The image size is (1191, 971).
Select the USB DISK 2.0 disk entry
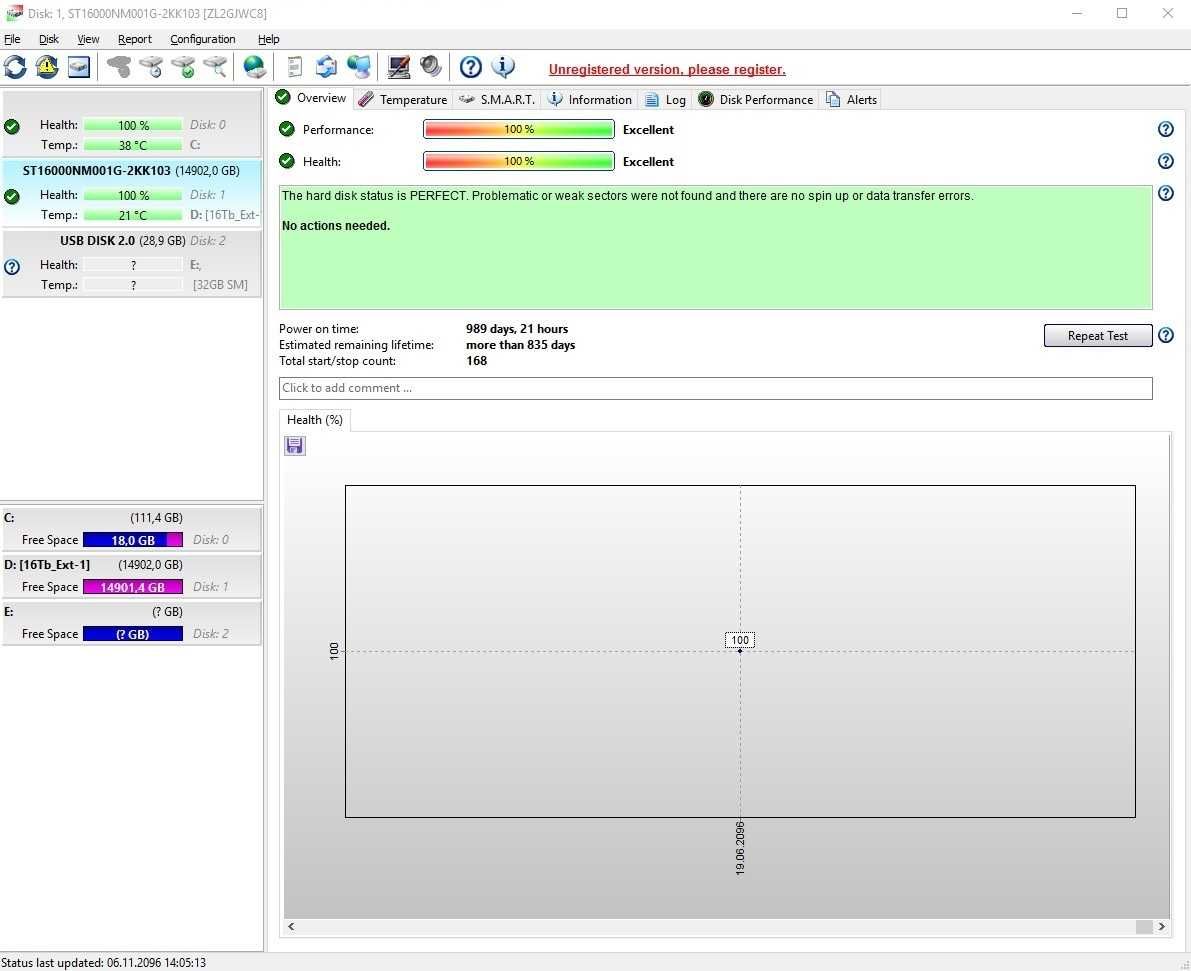coord(131,263)
